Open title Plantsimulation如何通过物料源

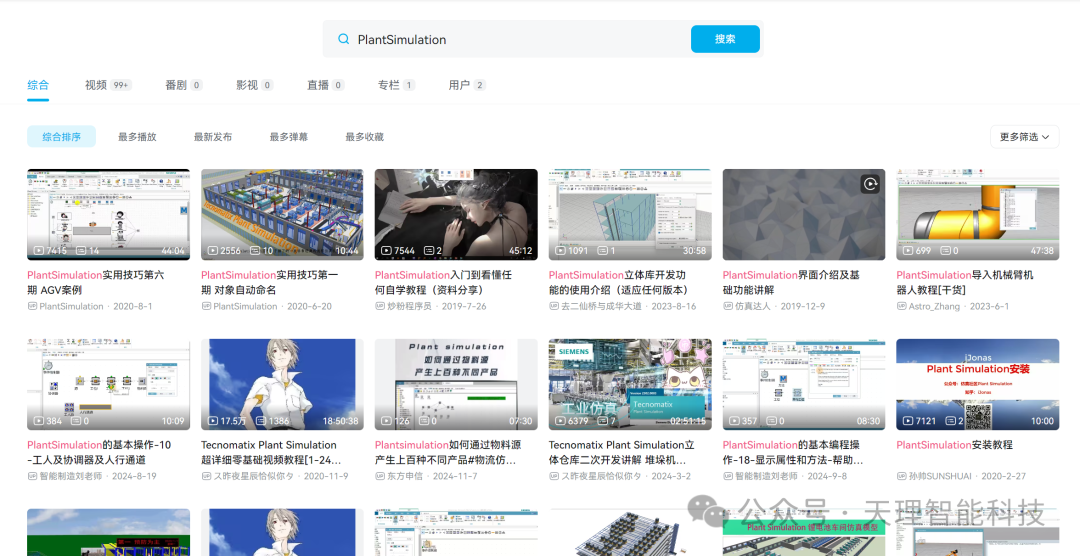tap(448, 452)
